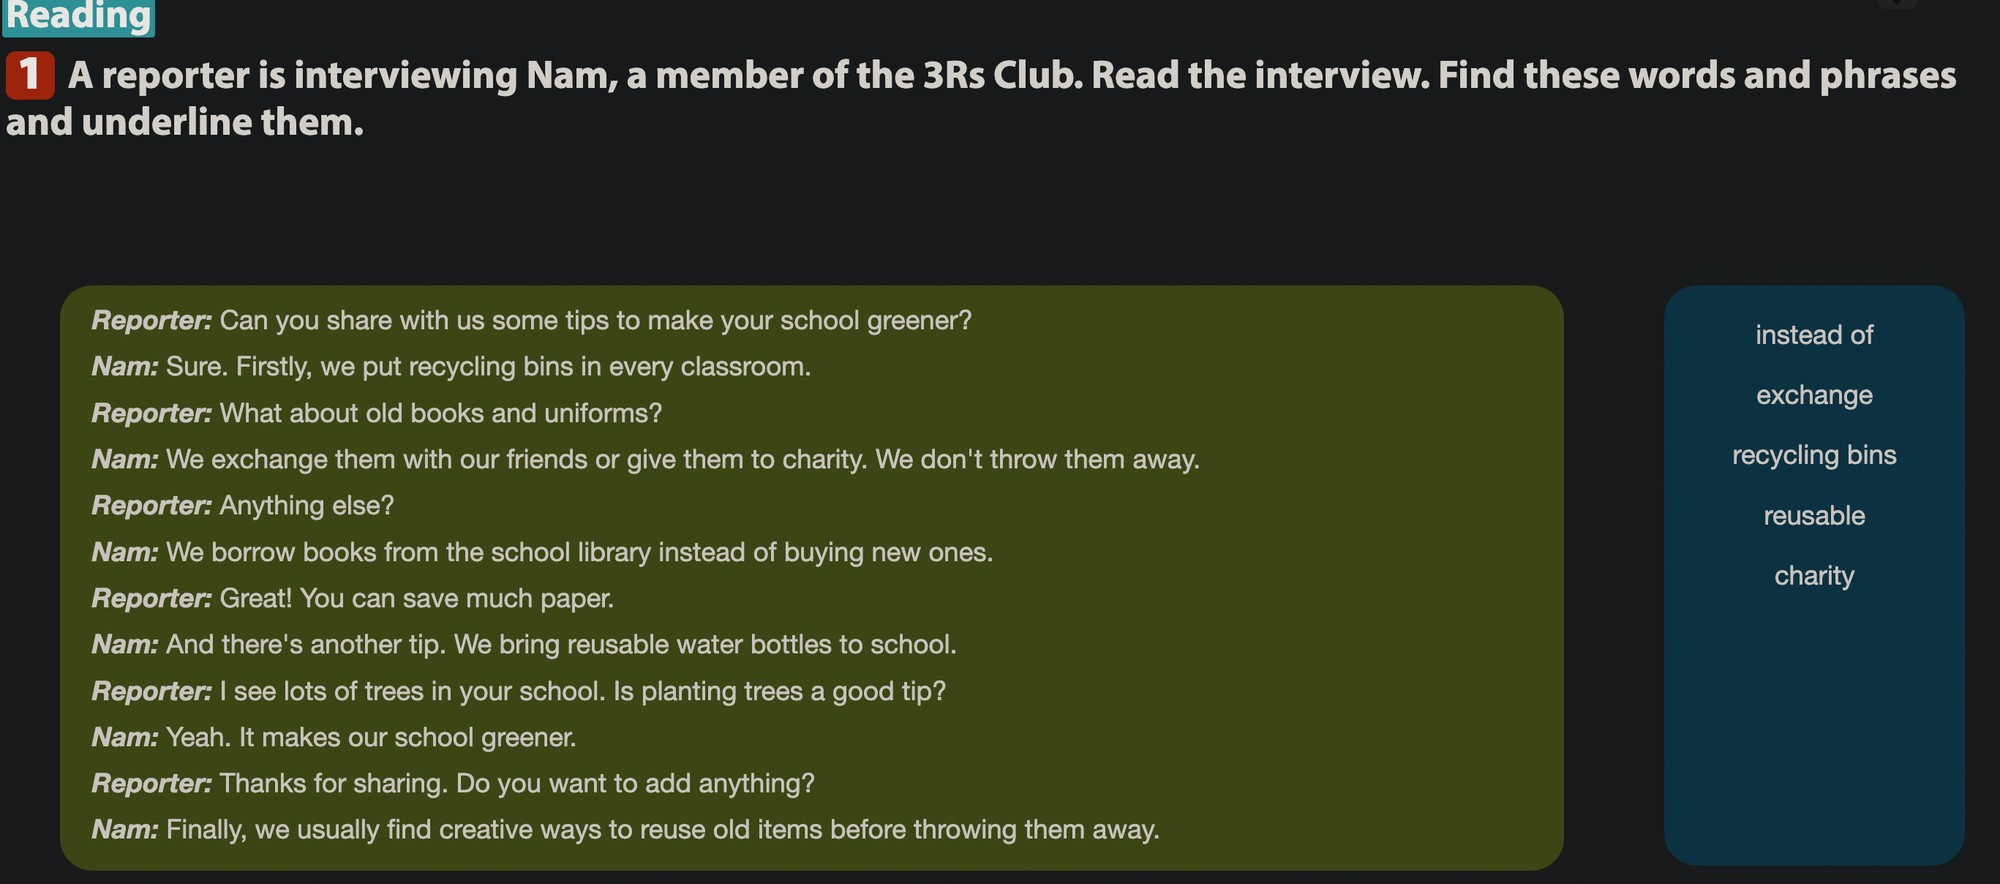2000x884 pixels.
Task: Select "charity" in the word box
Action: pos(1814,576)
